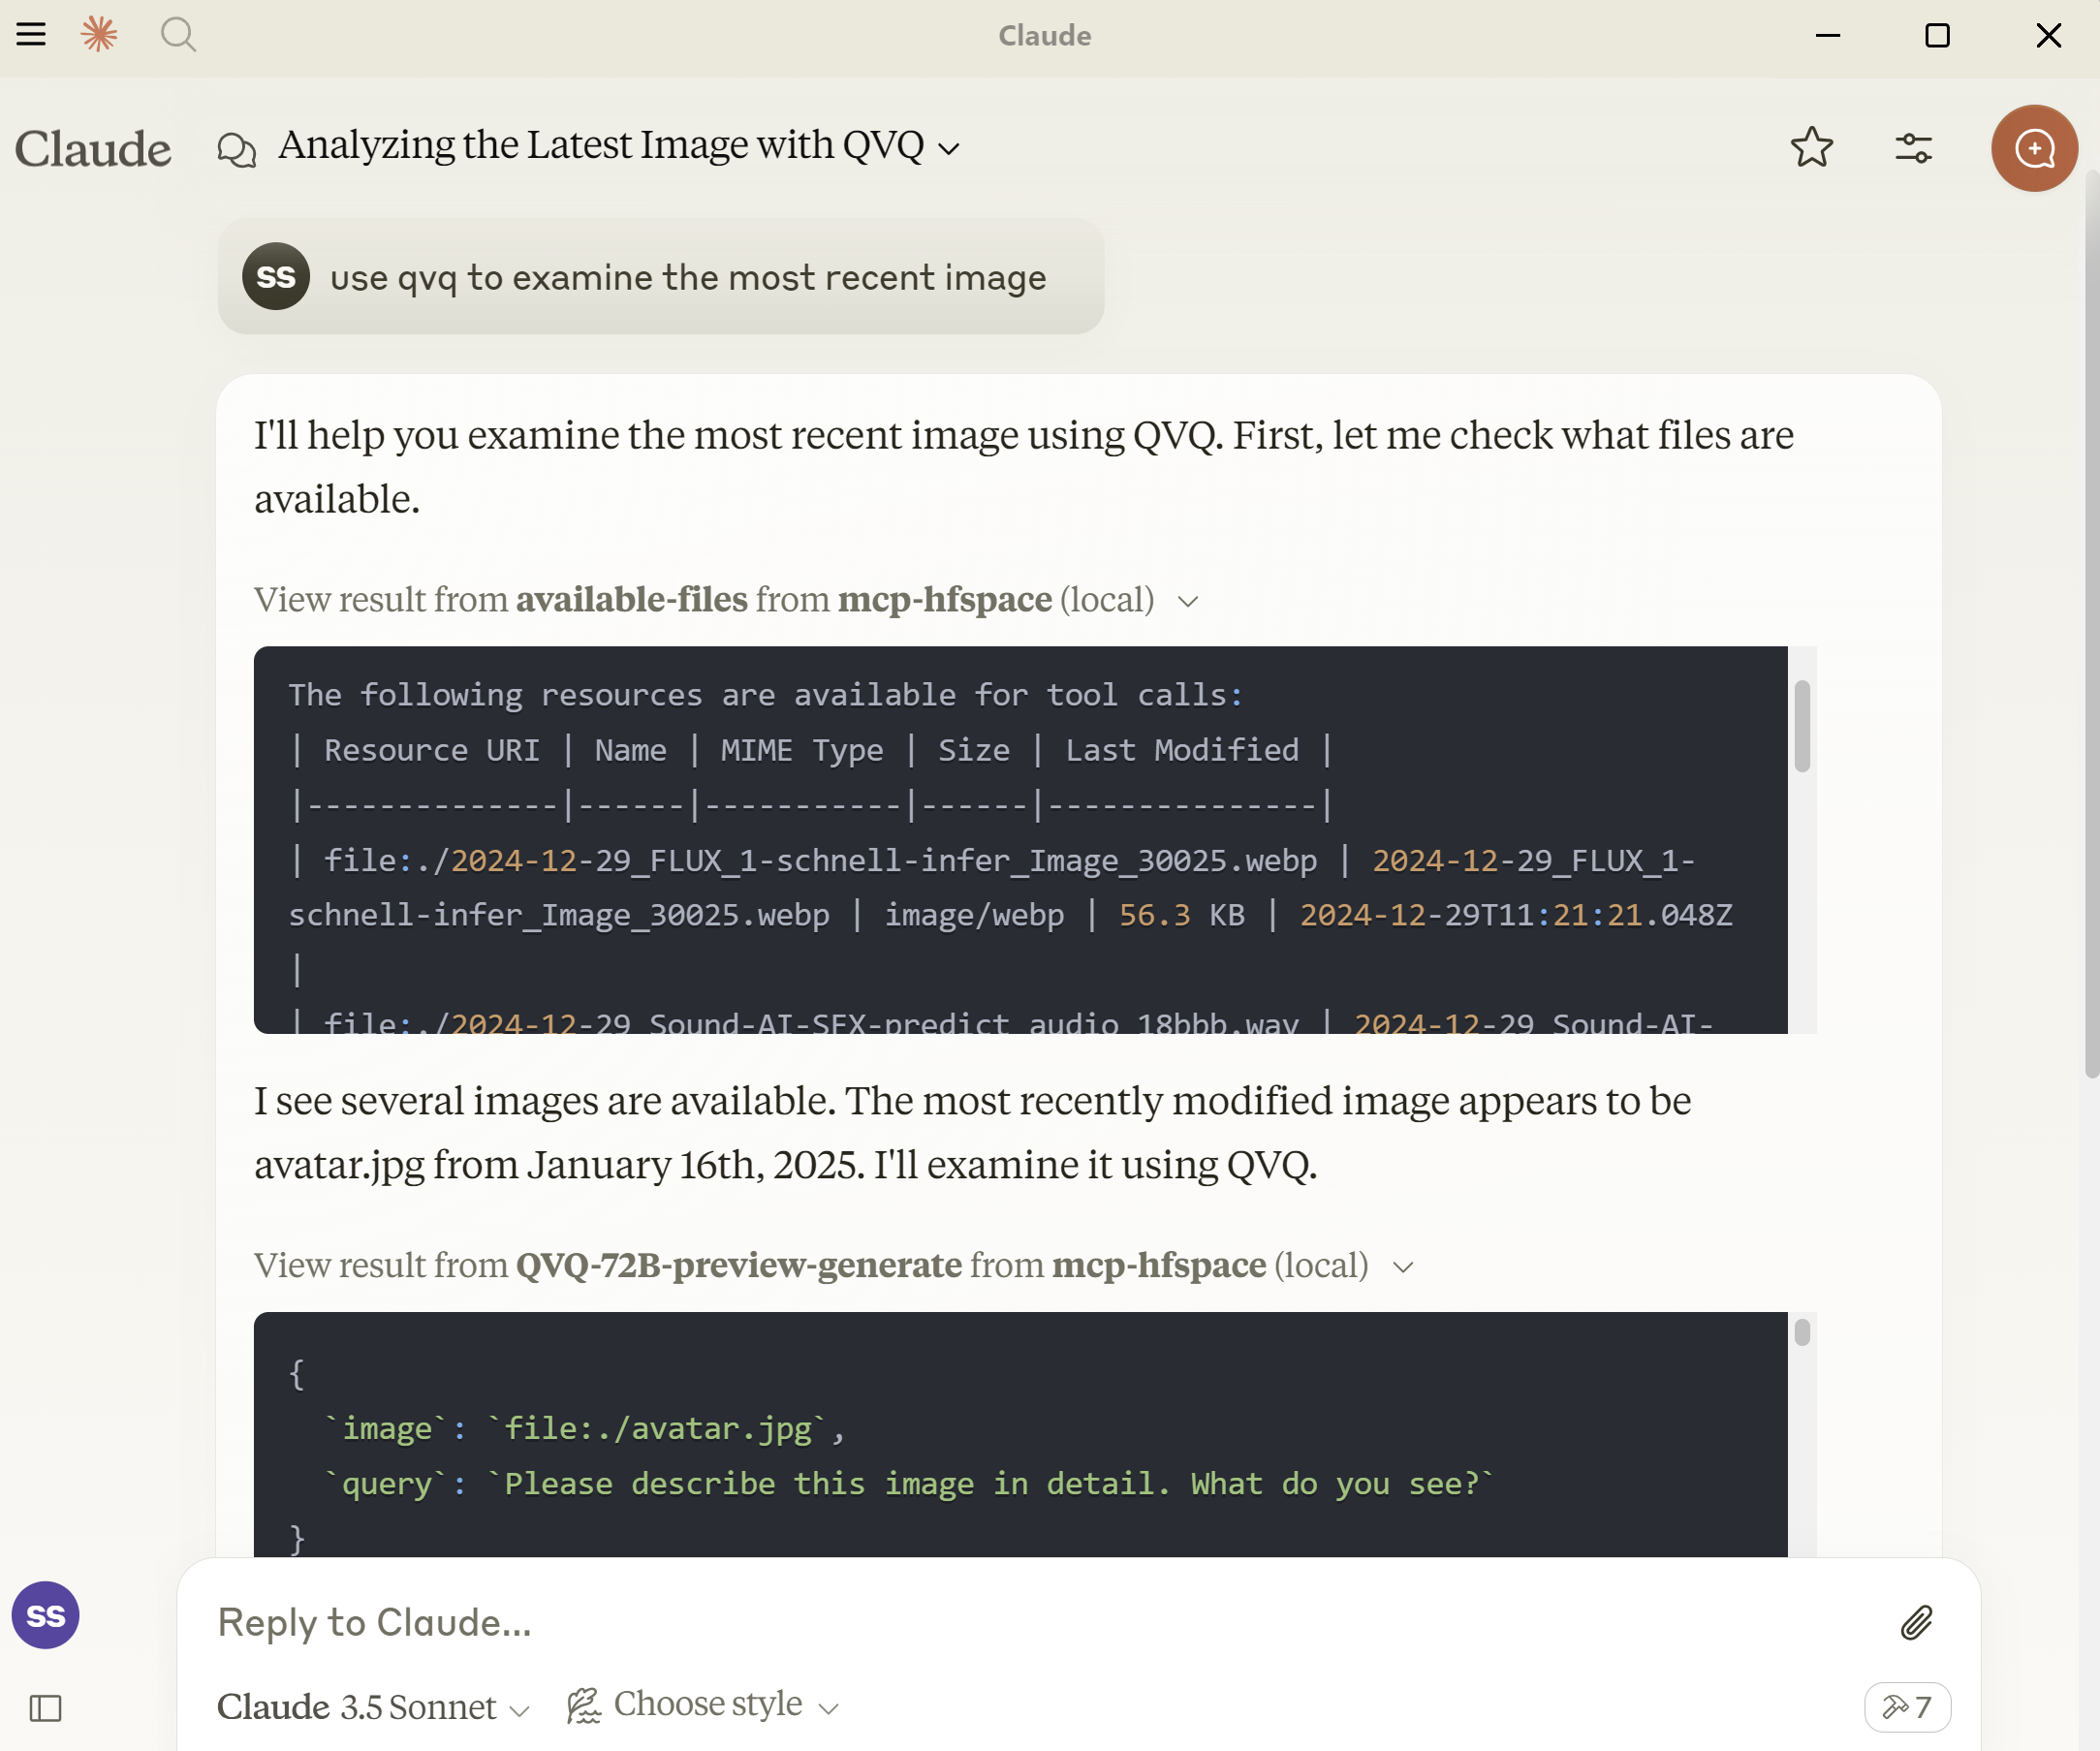Collapse available-files result view
2100x1751 pixels.
coord(1188,601)
